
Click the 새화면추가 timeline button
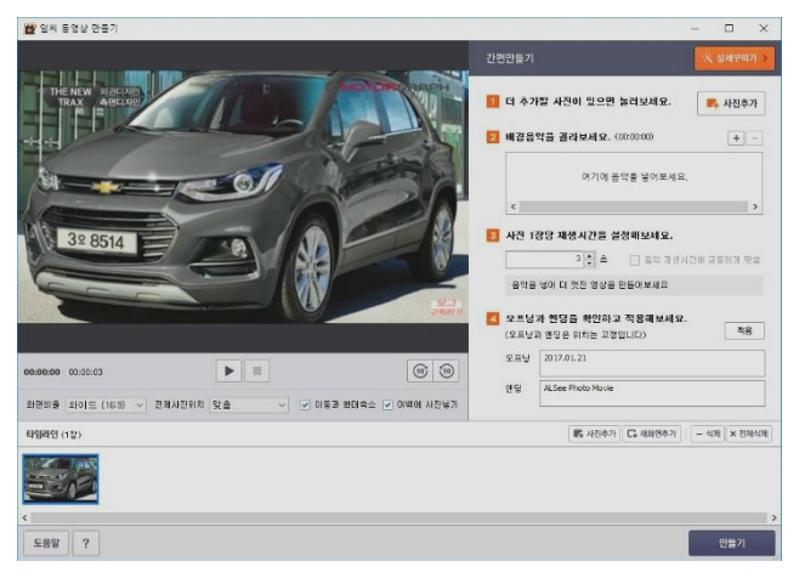coord(651,434)
